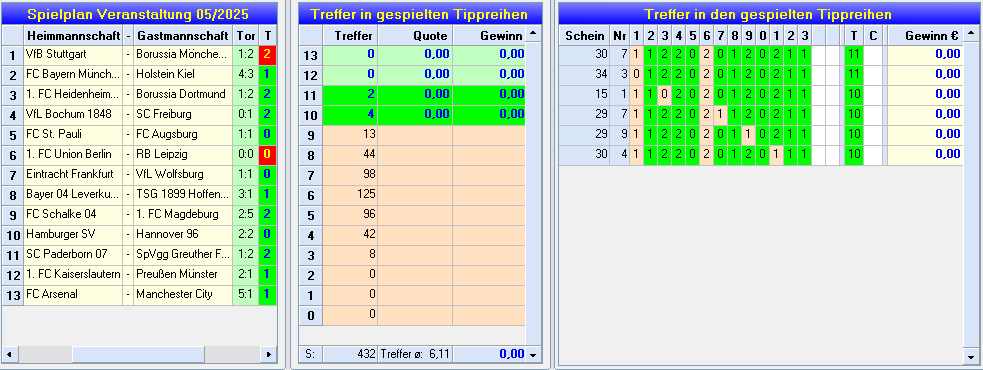Click the Gewinn € column header

click(x=925, y=36)
